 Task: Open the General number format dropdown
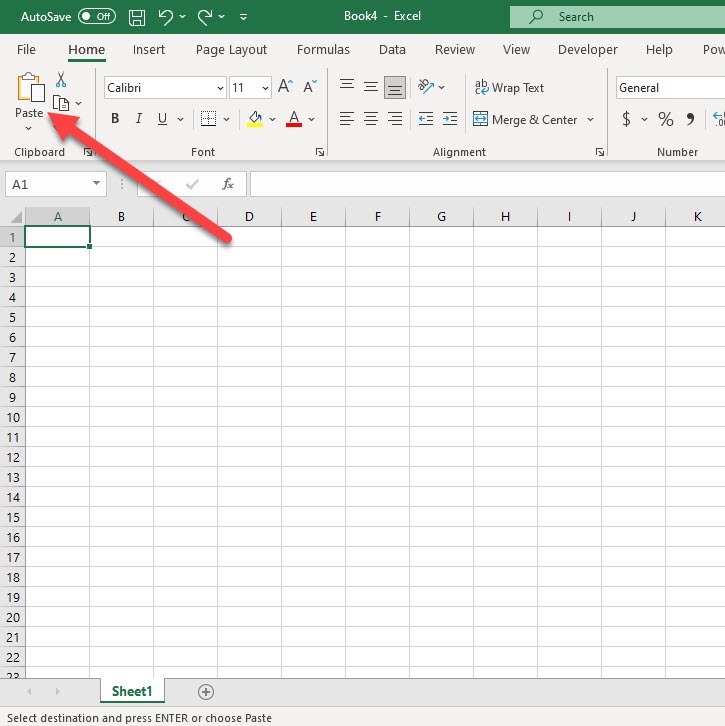click(x=670, y=88)
